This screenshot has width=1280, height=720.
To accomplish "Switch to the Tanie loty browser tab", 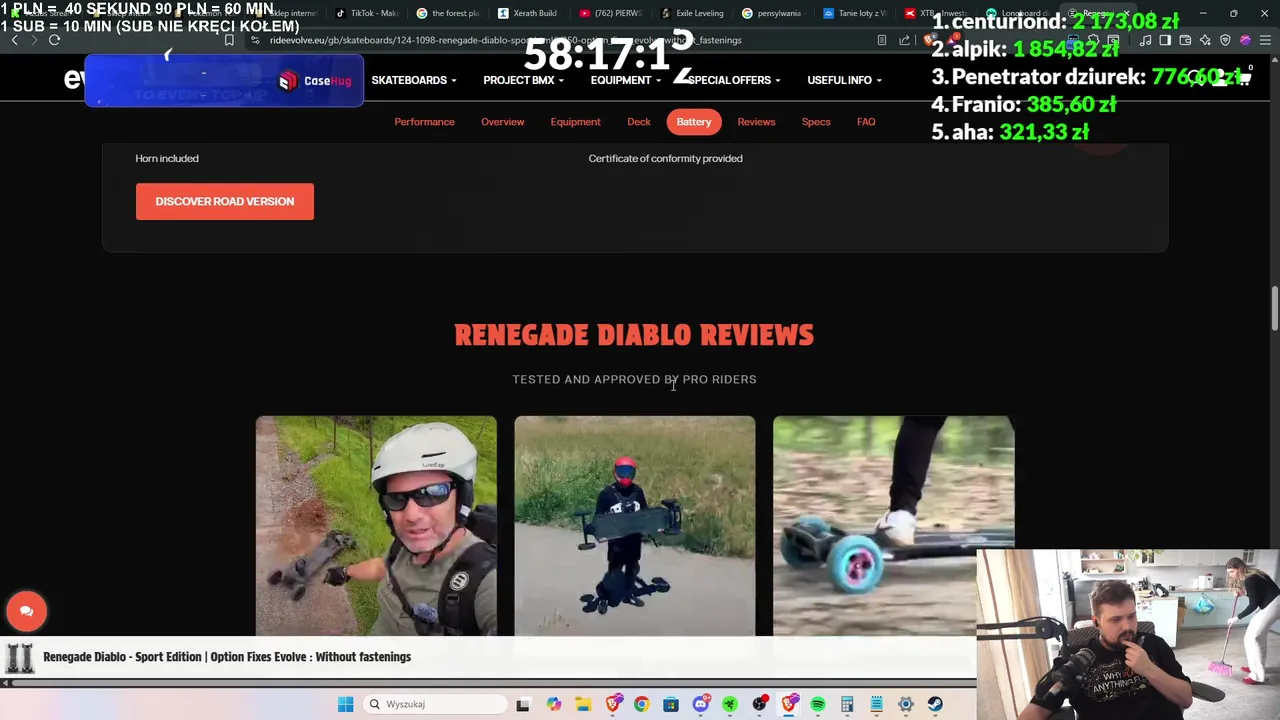I will (855, 13).
